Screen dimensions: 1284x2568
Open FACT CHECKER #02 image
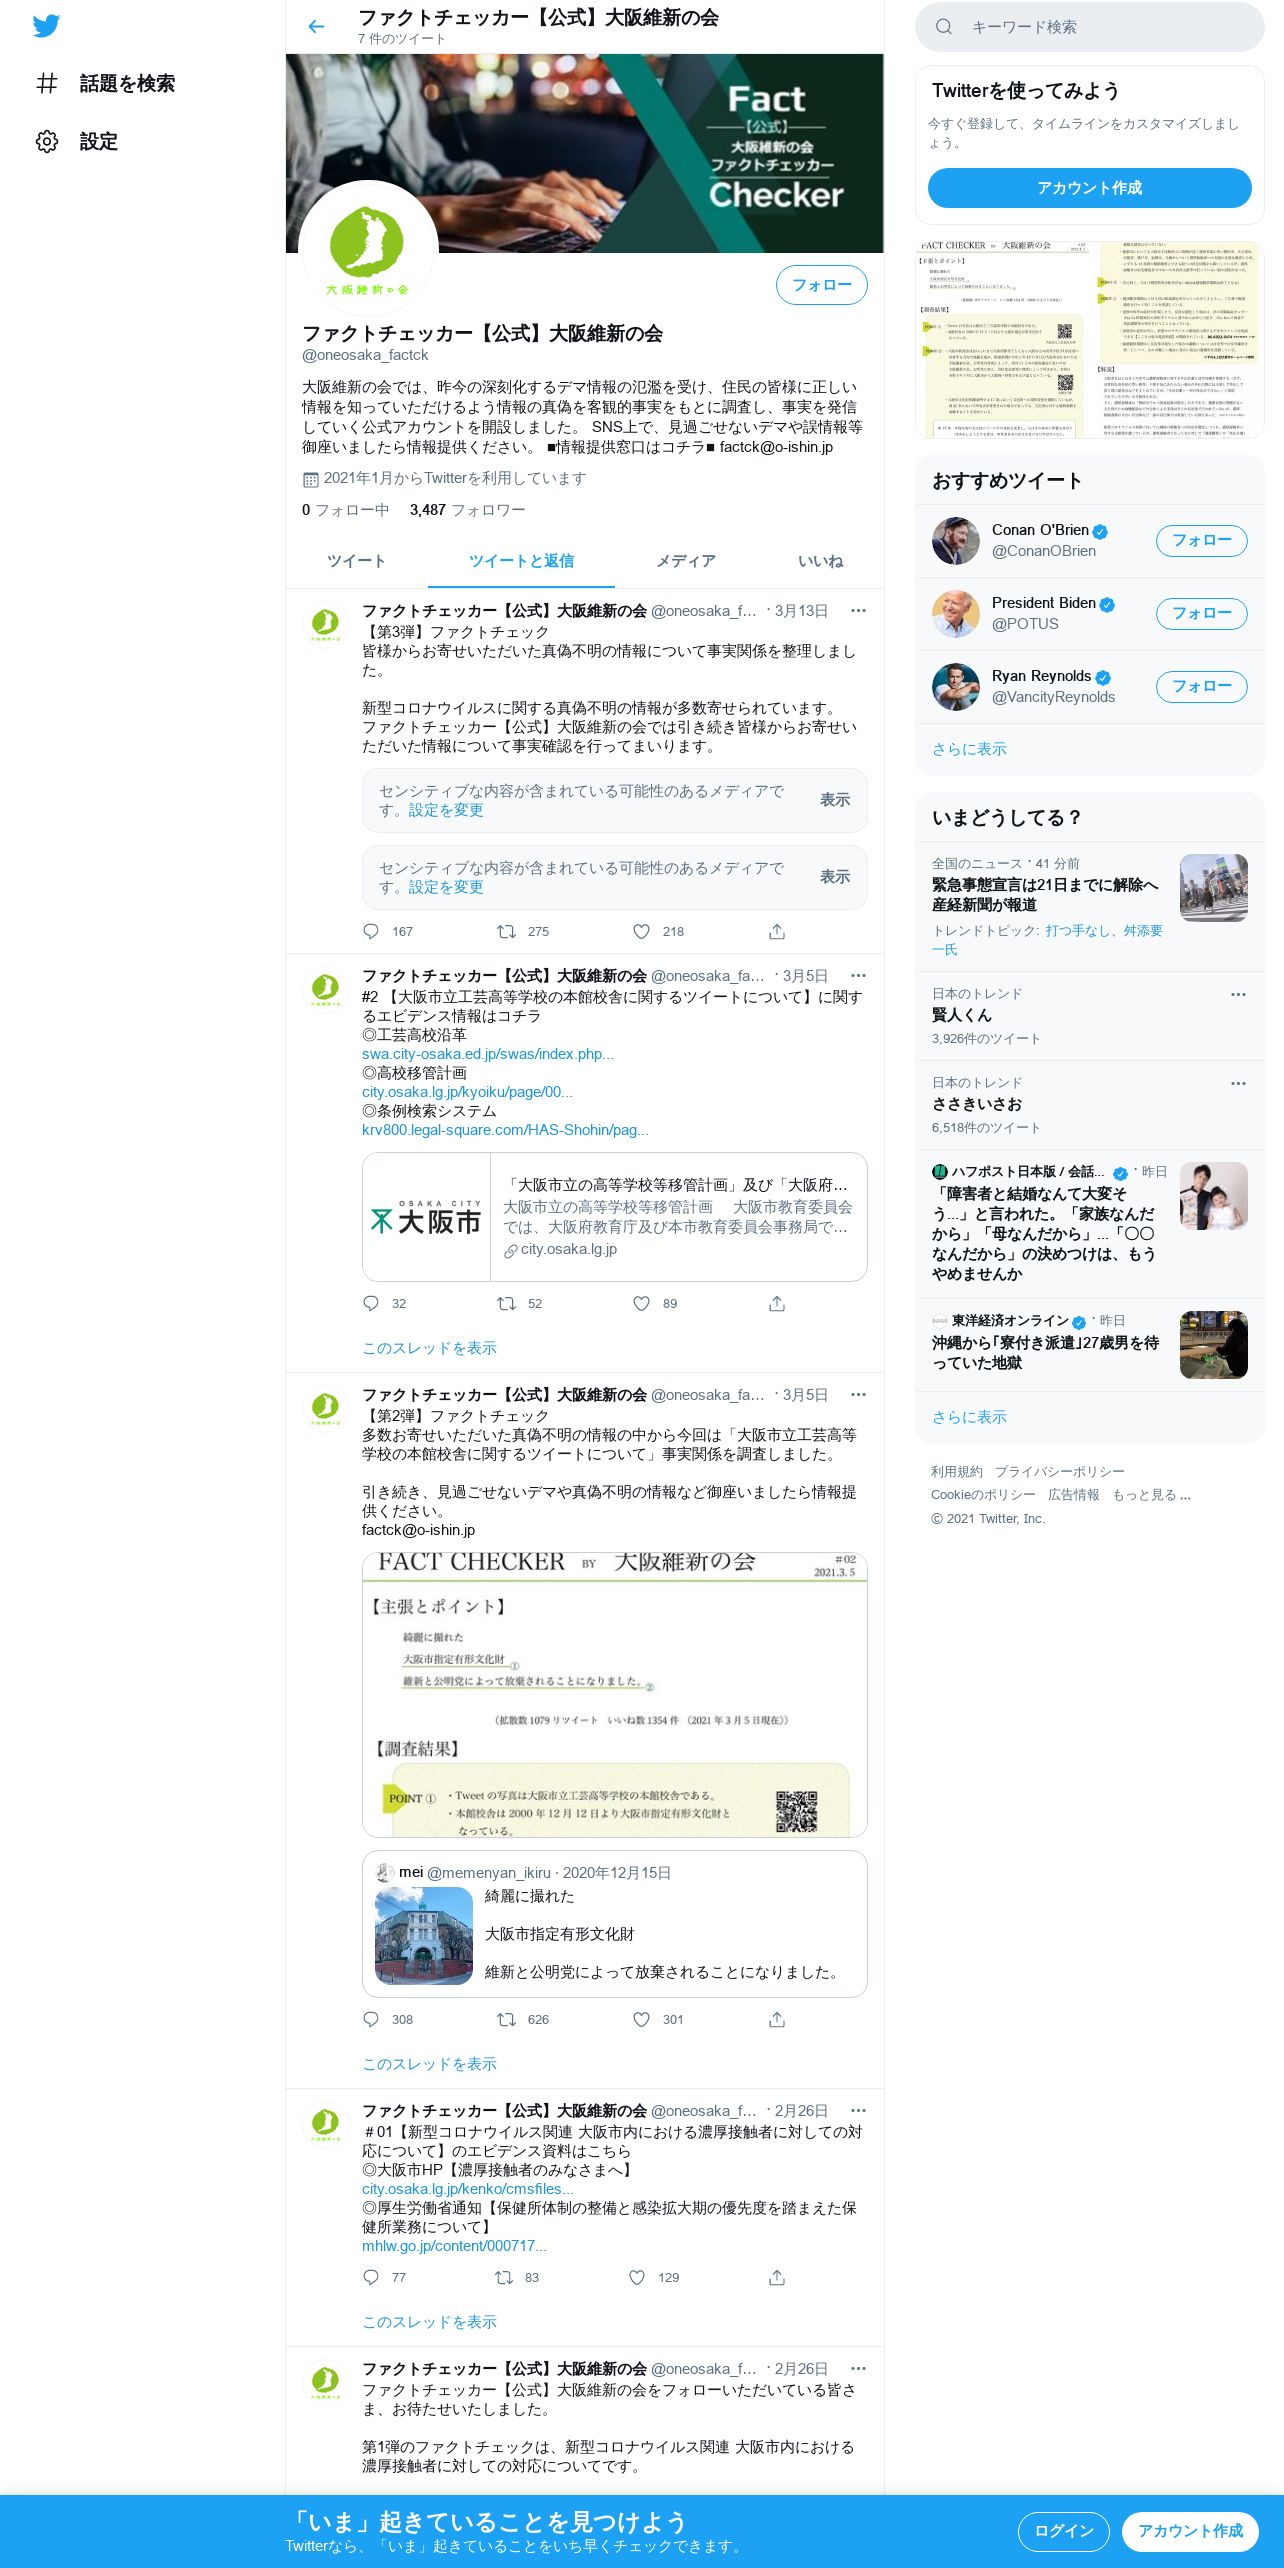615,1695
